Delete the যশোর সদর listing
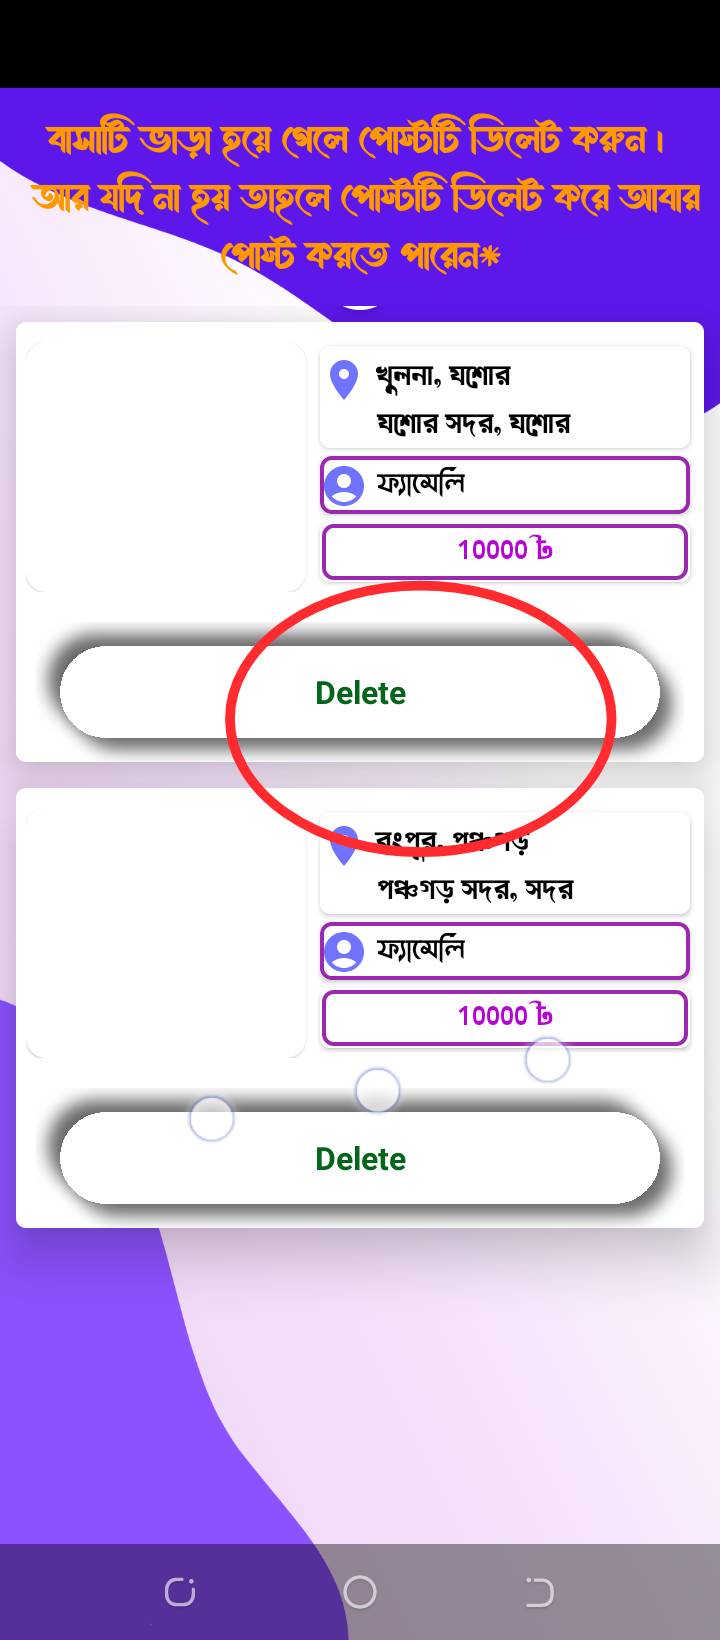Screen dimensions: 720x1640 (360, 692)
